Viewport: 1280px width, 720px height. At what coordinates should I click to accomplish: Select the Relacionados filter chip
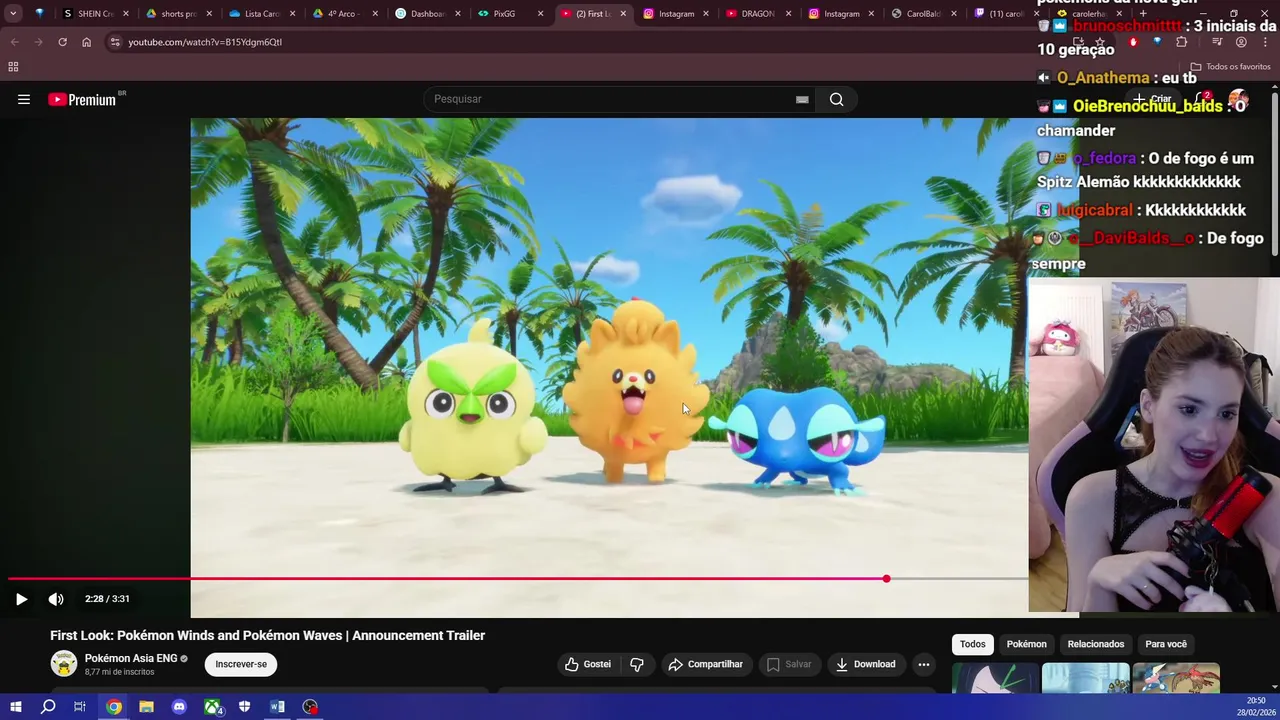(1096, 644)
